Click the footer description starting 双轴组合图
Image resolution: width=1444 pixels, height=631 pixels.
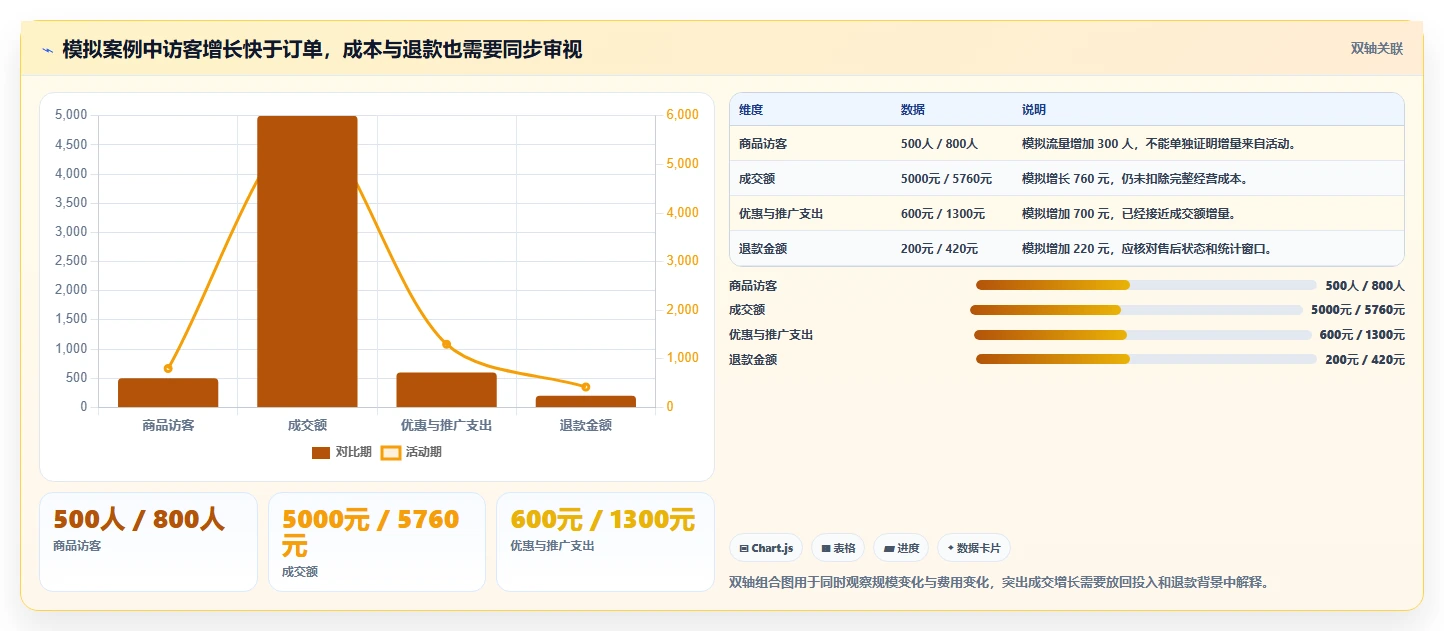1002,582
